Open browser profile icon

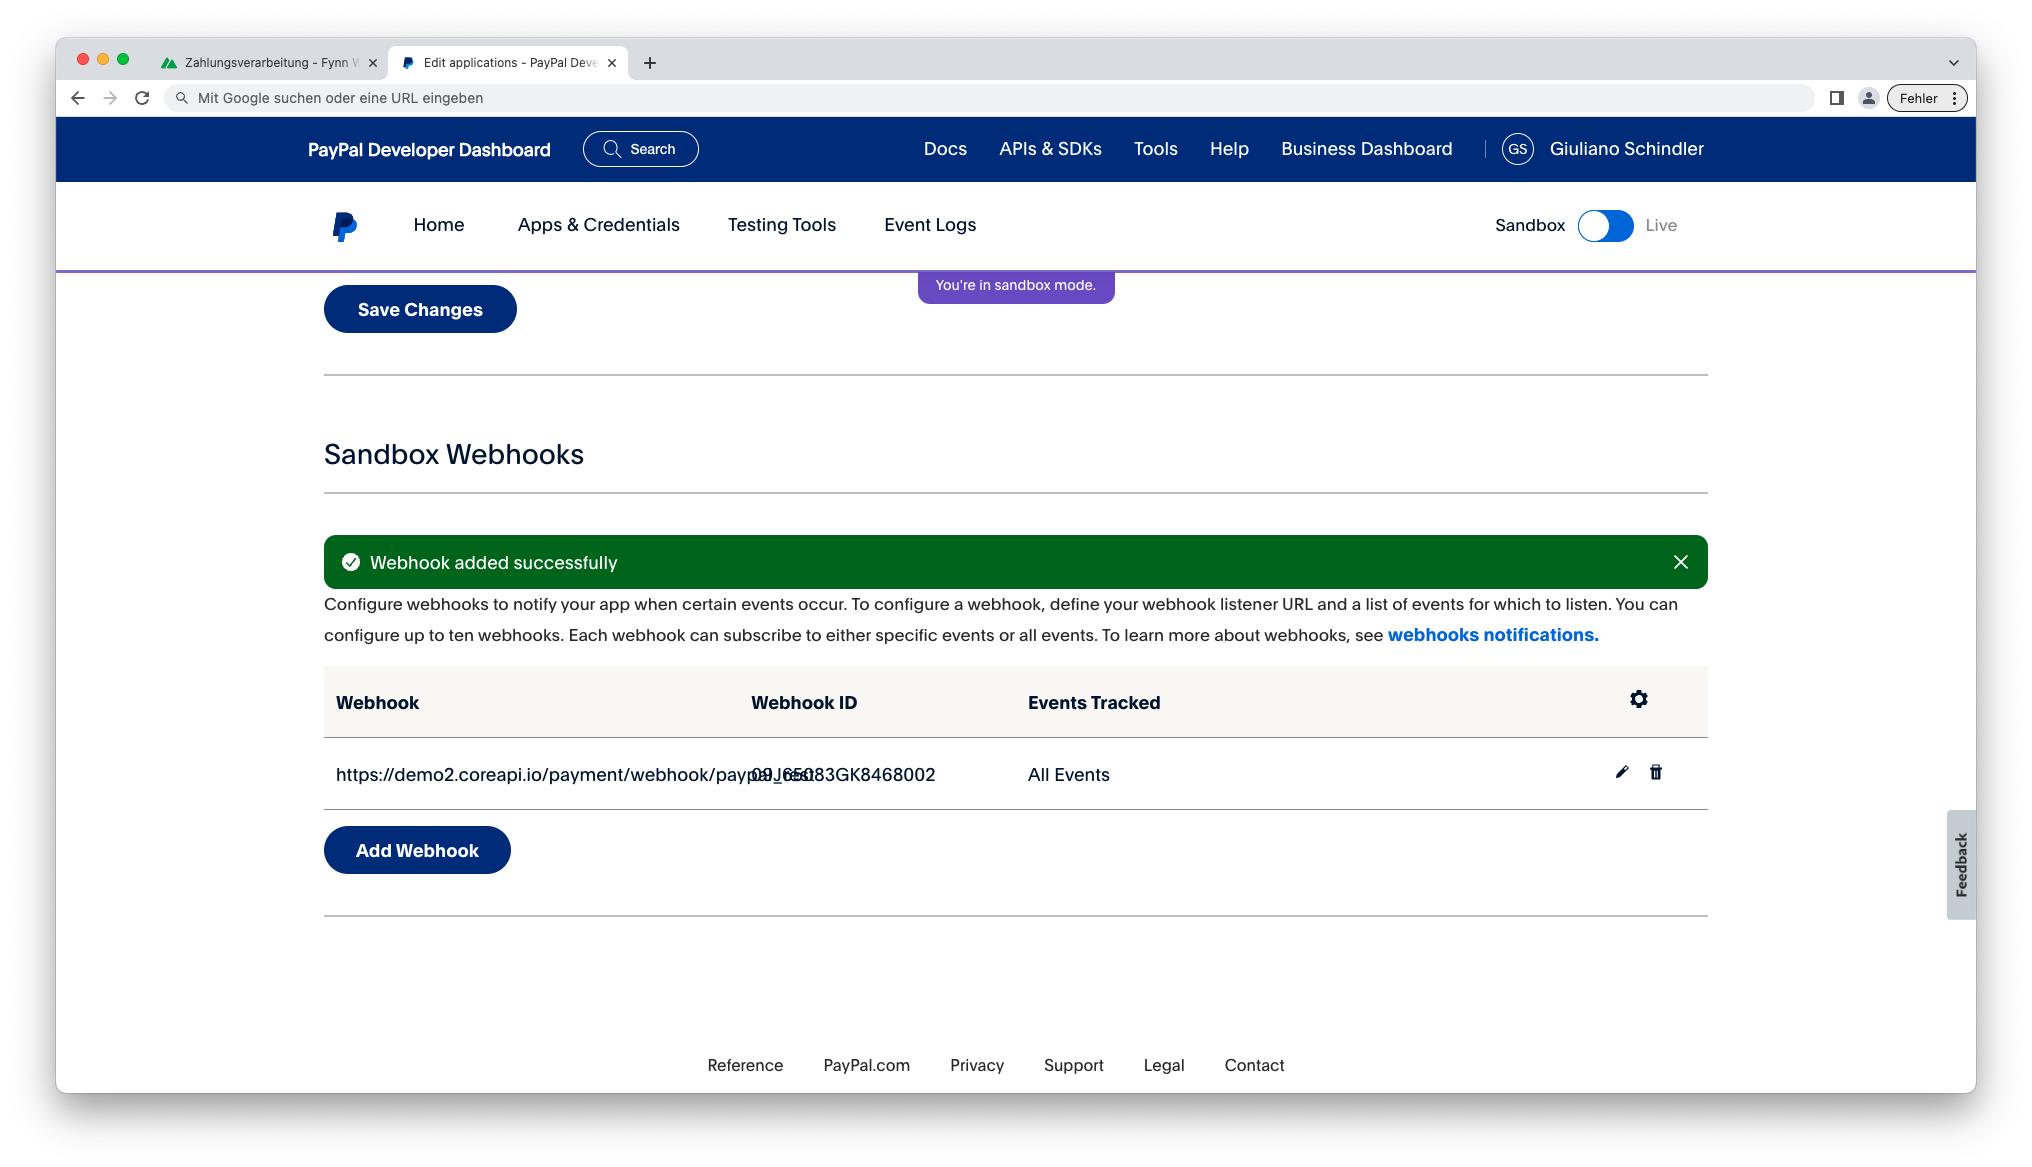coord(1868,98)
